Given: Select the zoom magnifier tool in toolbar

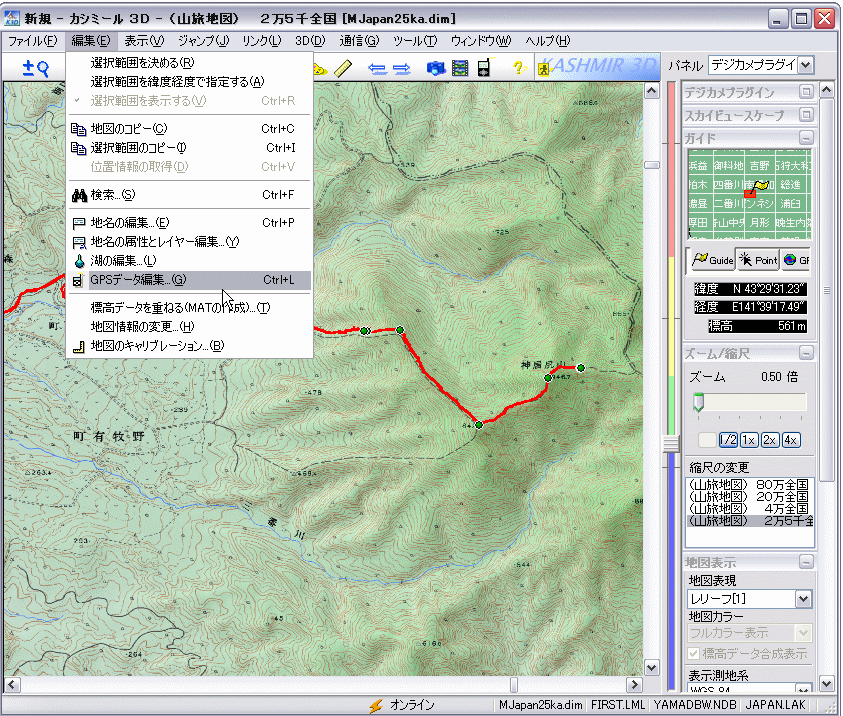Looking at the screenshot, I should coord(35,68).
